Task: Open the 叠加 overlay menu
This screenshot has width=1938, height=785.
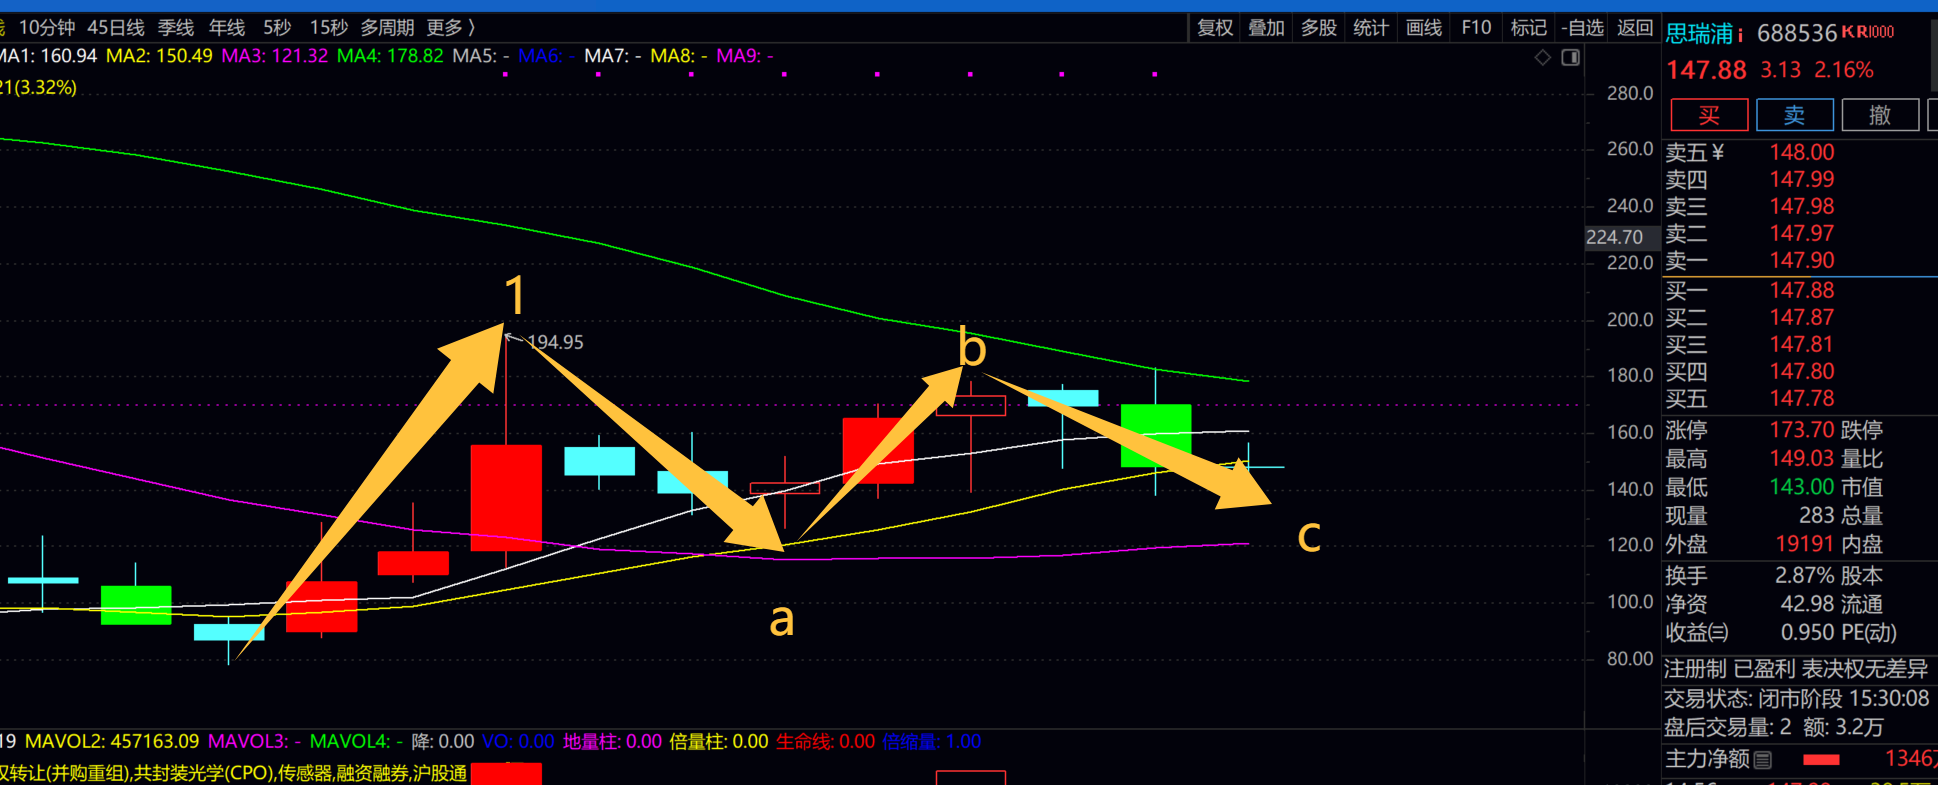Action: 1266,28
